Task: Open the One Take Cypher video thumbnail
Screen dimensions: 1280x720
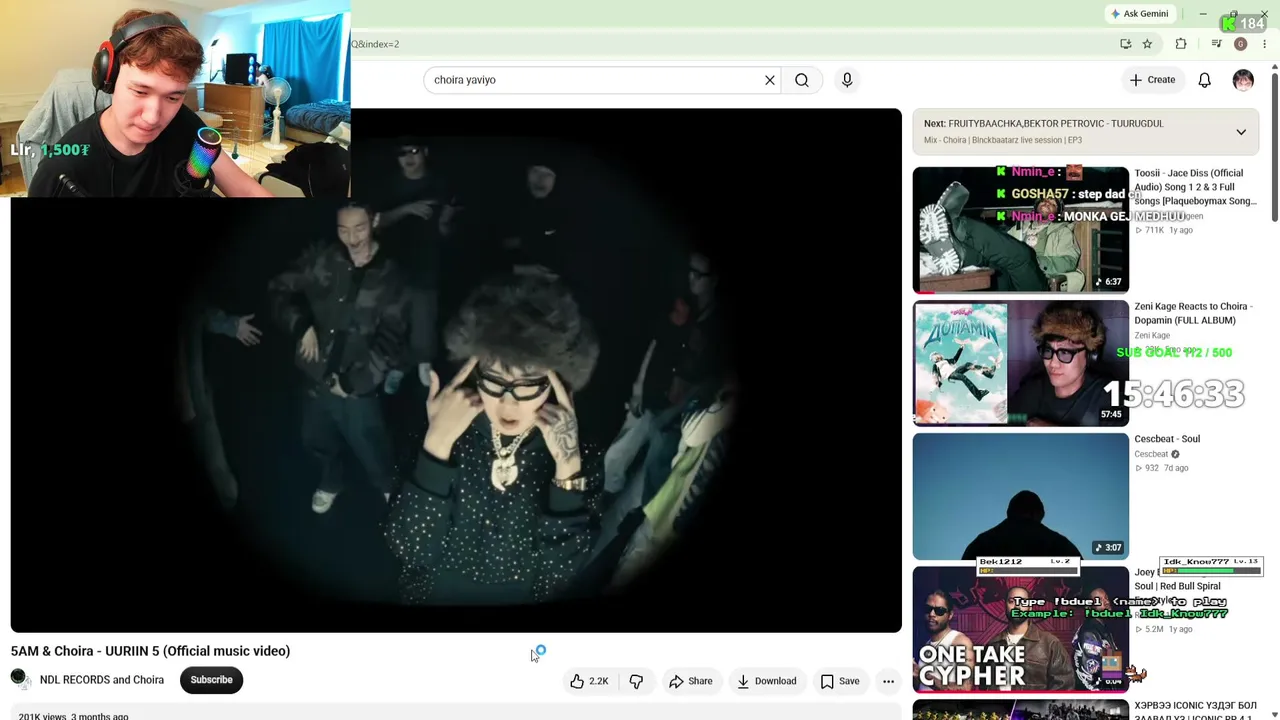Action: [x=1020, y=630]
